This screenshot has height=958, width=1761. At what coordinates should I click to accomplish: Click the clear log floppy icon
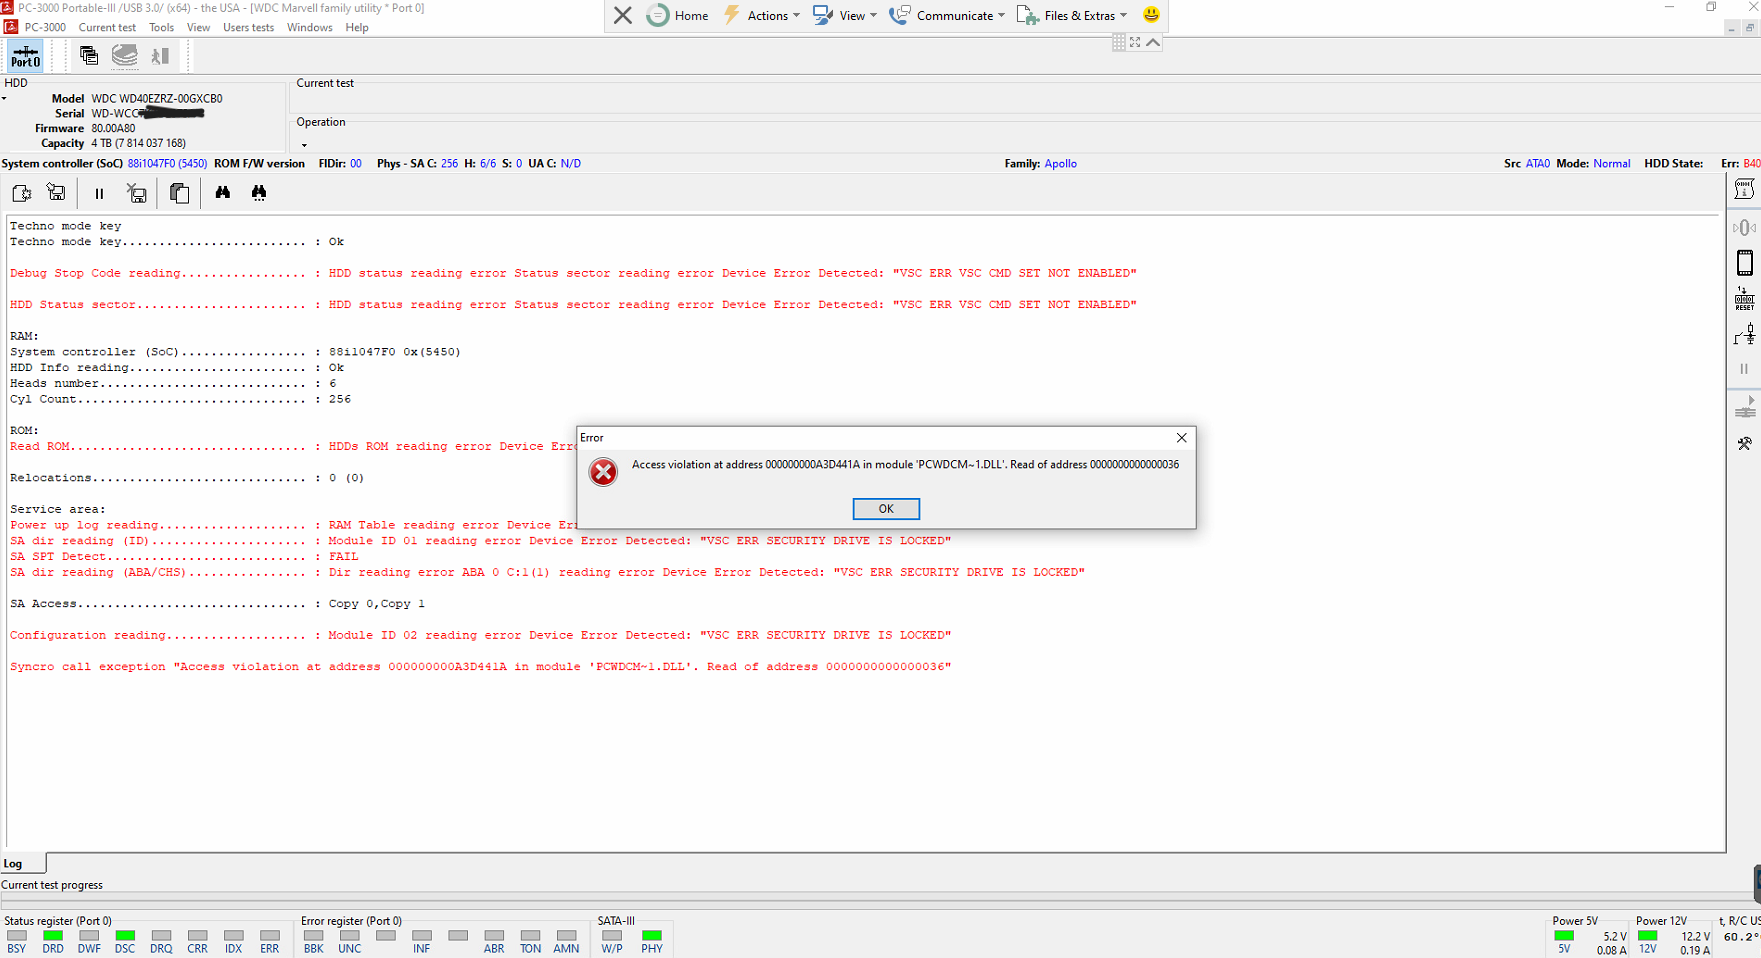click(x=137, y=193)
